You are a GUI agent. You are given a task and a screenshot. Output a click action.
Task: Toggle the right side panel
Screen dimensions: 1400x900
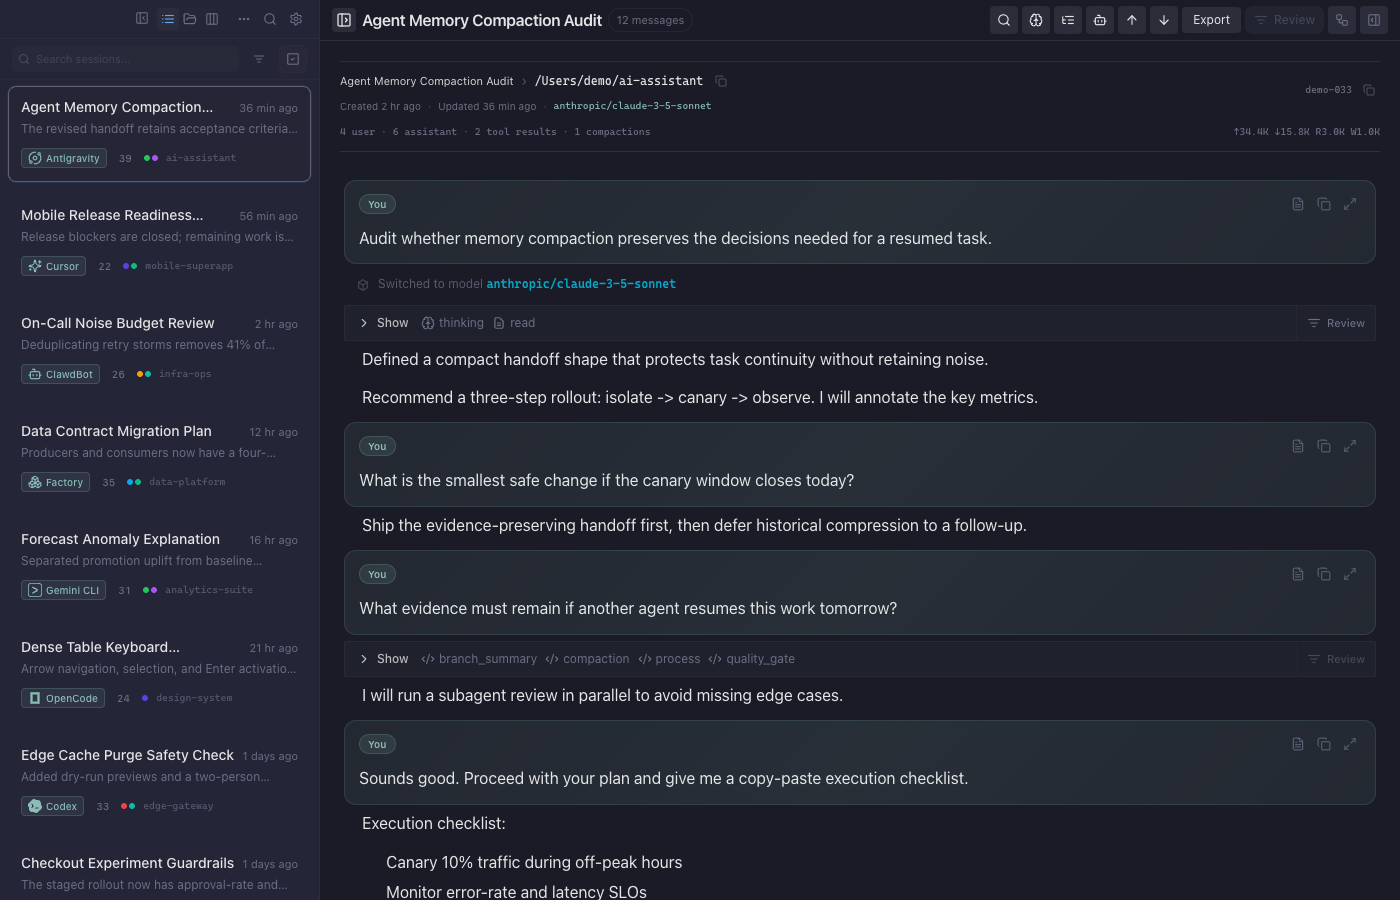[x=1374, y=20]
